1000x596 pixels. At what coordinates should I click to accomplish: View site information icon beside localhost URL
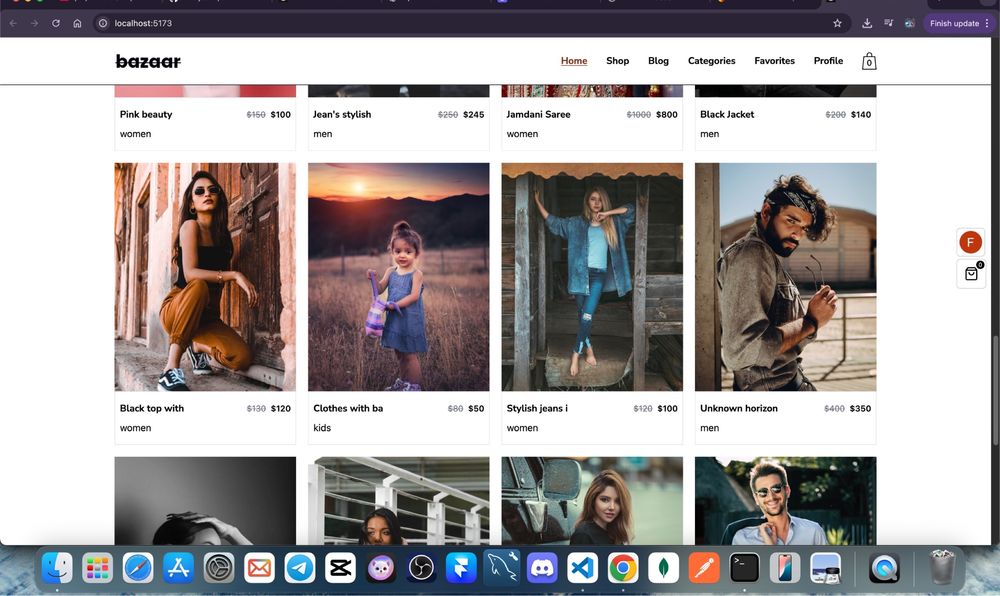coord(103,23)
